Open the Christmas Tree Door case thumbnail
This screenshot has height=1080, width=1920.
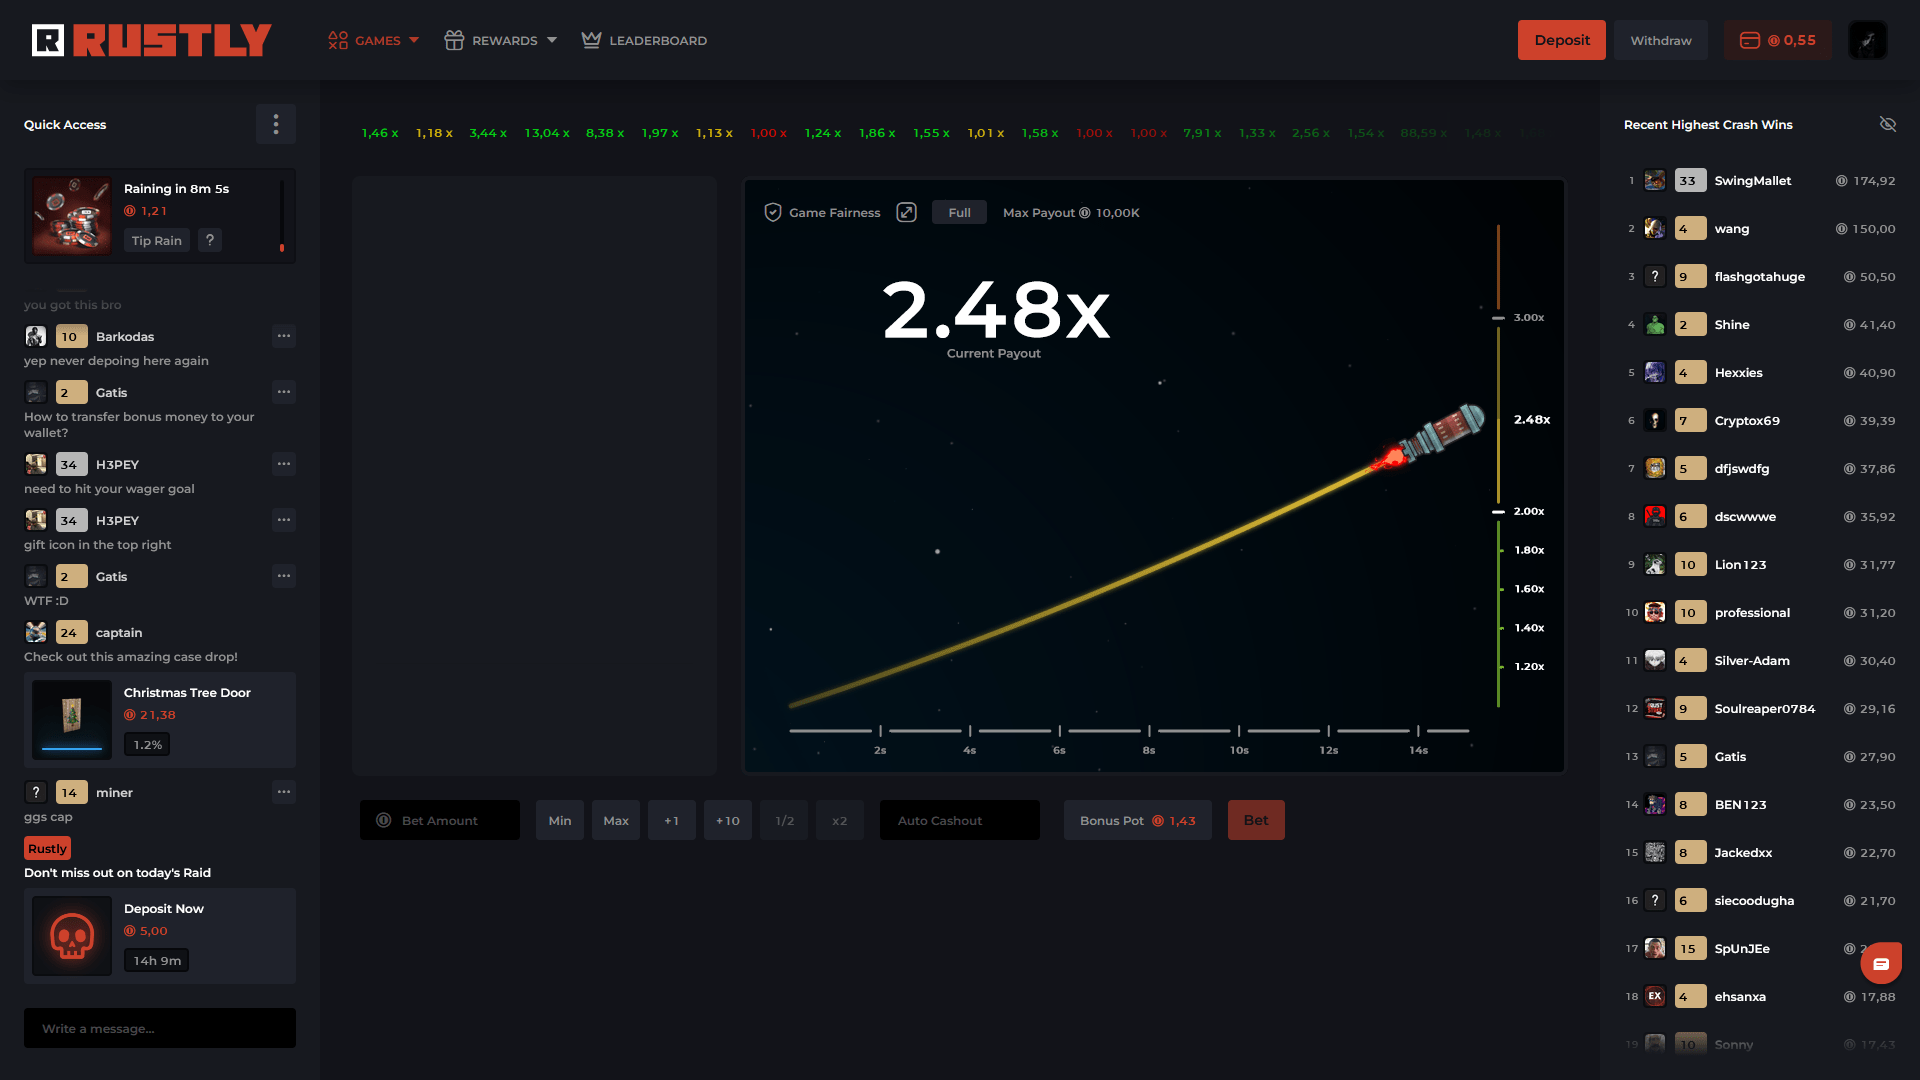pyautogui.click(x=72, y=720)
